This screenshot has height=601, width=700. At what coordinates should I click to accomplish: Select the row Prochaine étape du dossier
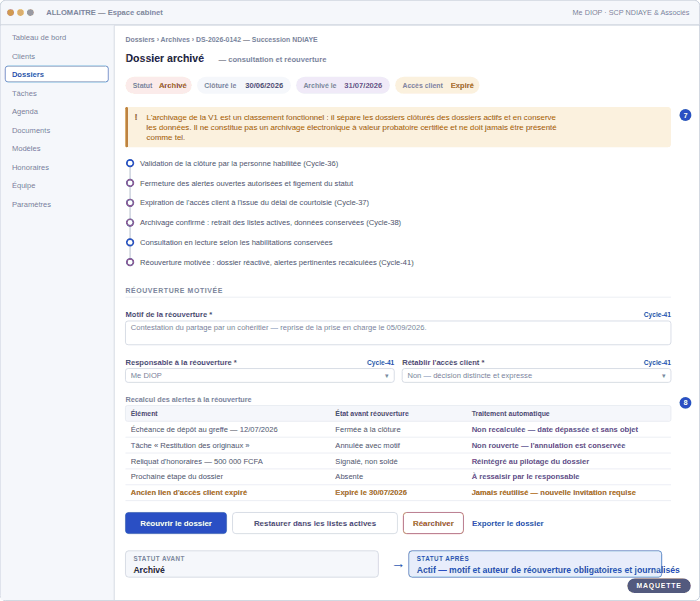click(x=398, y=477)
